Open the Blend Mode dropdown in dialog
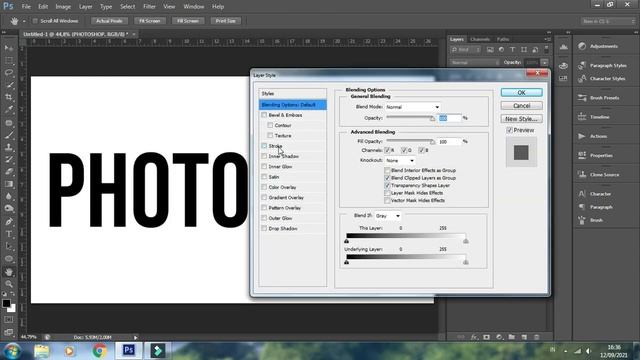 (413, 107)
